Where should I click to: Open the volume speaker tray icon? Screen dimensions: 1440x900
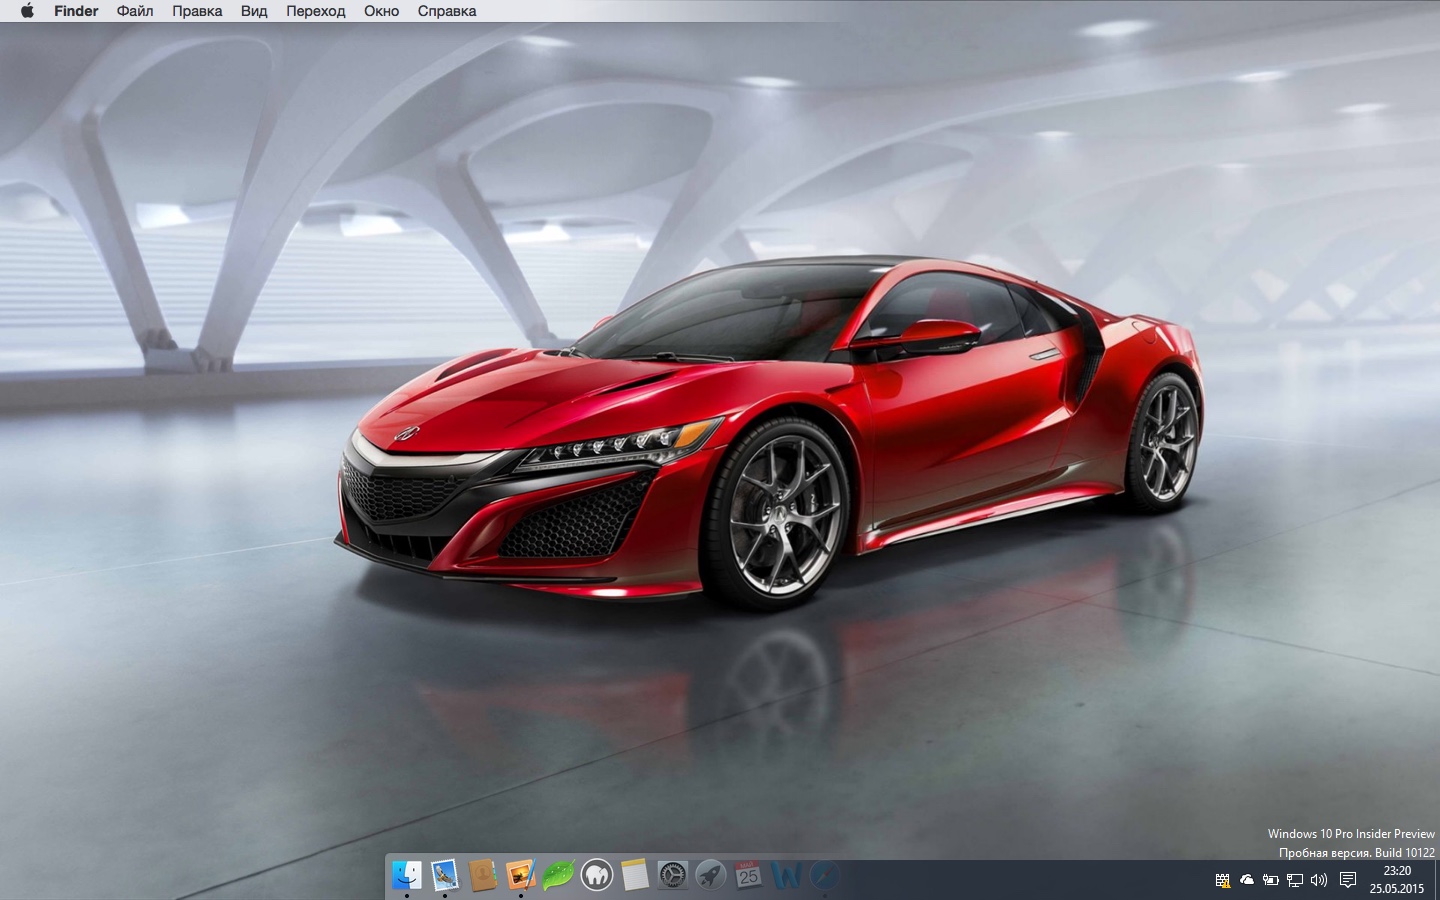[1319, 880]
